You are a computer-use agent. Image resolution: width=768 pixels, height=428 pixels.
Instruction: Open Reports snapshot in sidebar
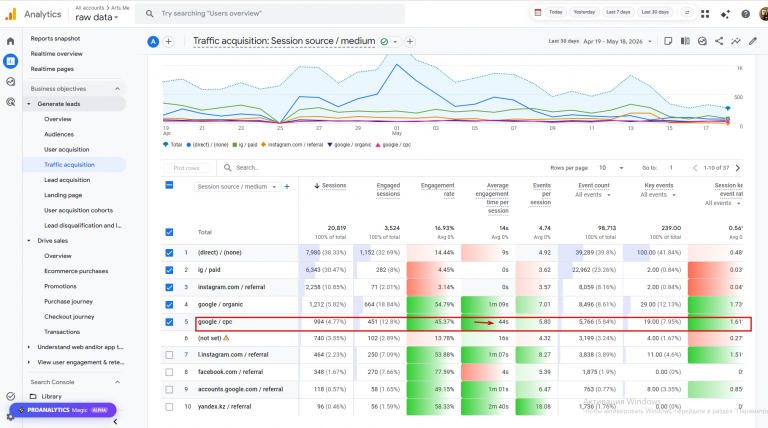pos(55,38)
